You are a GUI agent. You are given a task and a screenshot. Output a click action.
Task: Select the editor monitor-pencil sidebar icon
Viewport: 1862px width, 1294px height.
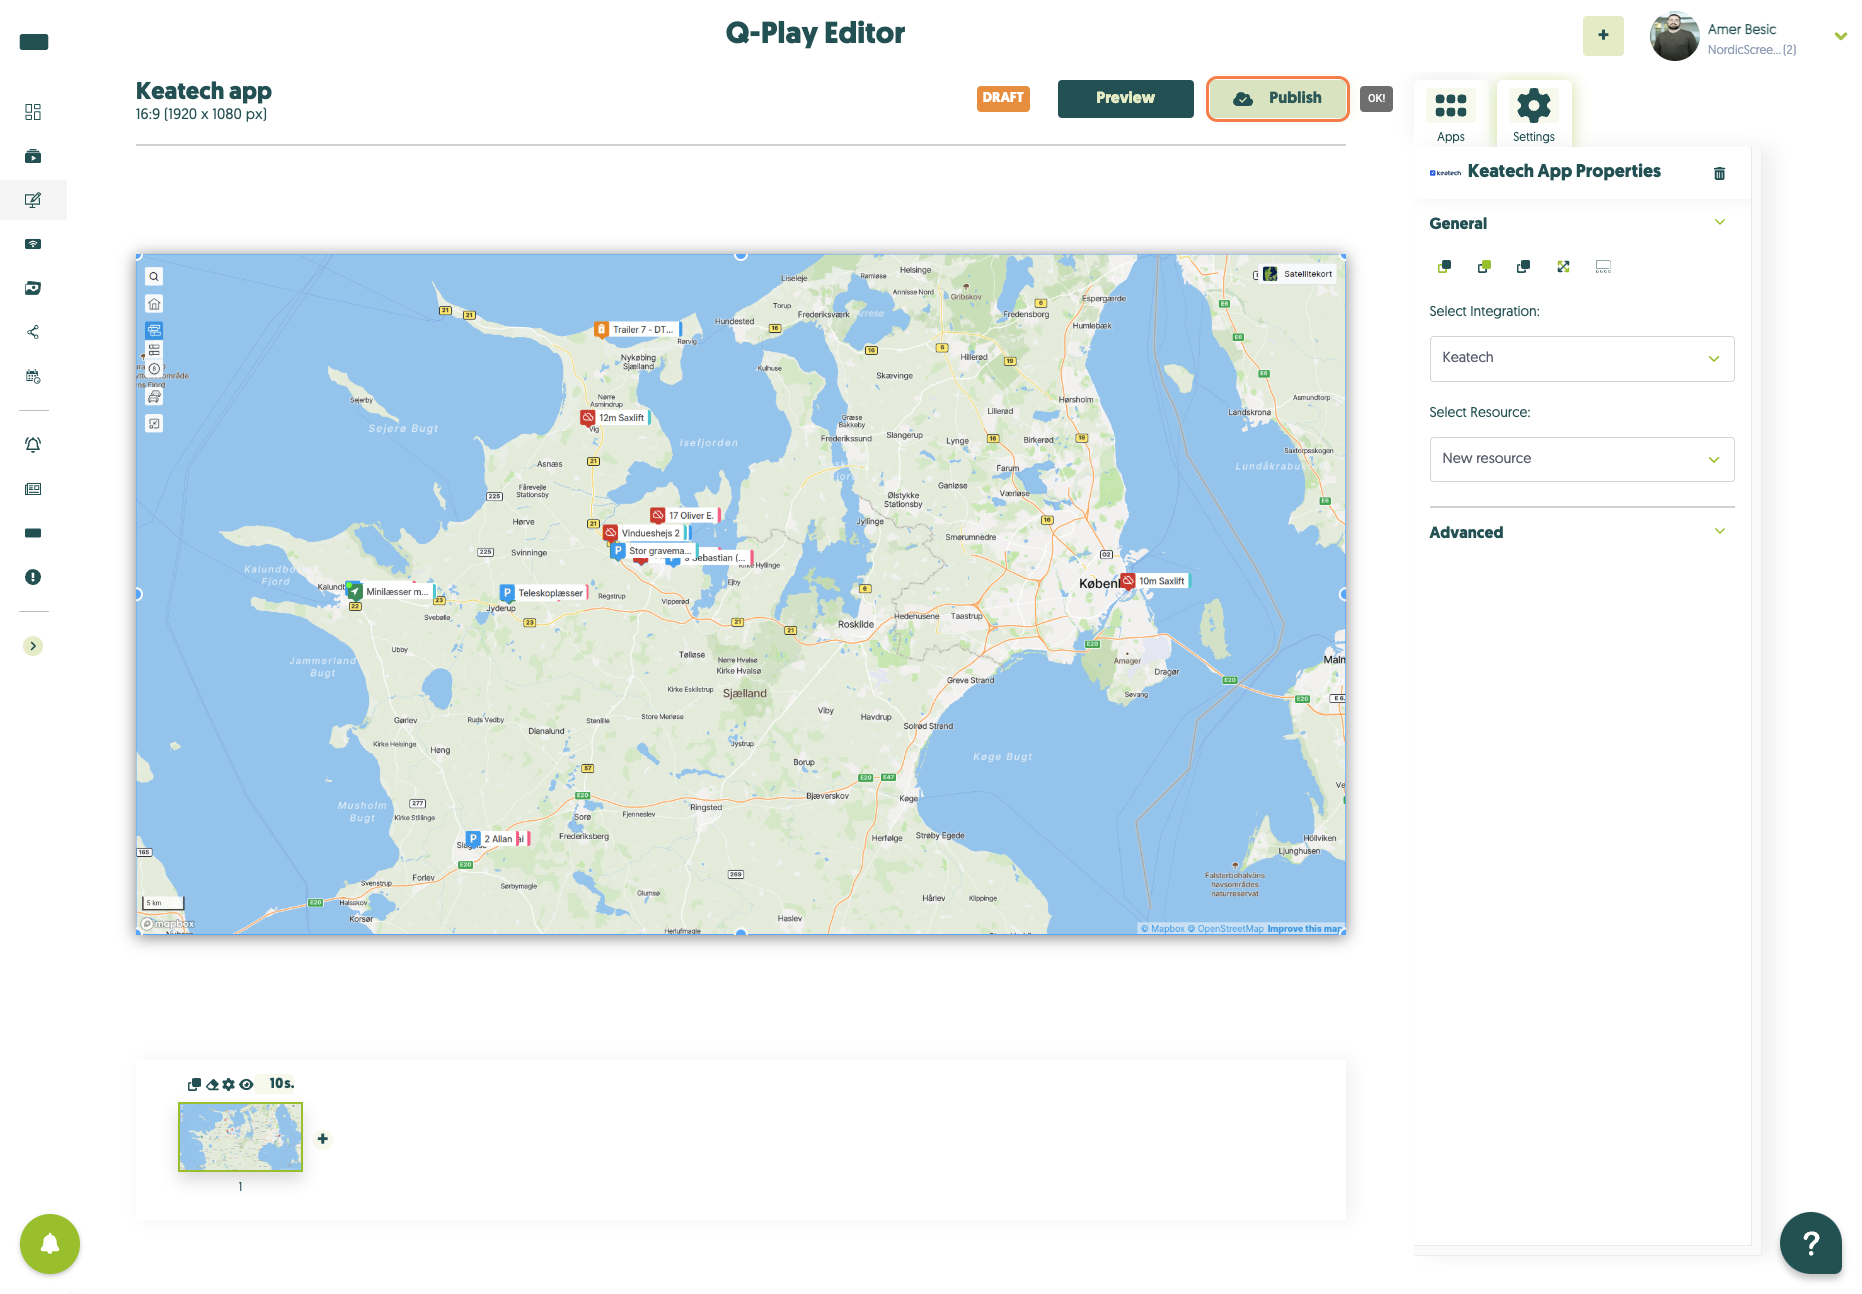(x=33, y=200)
